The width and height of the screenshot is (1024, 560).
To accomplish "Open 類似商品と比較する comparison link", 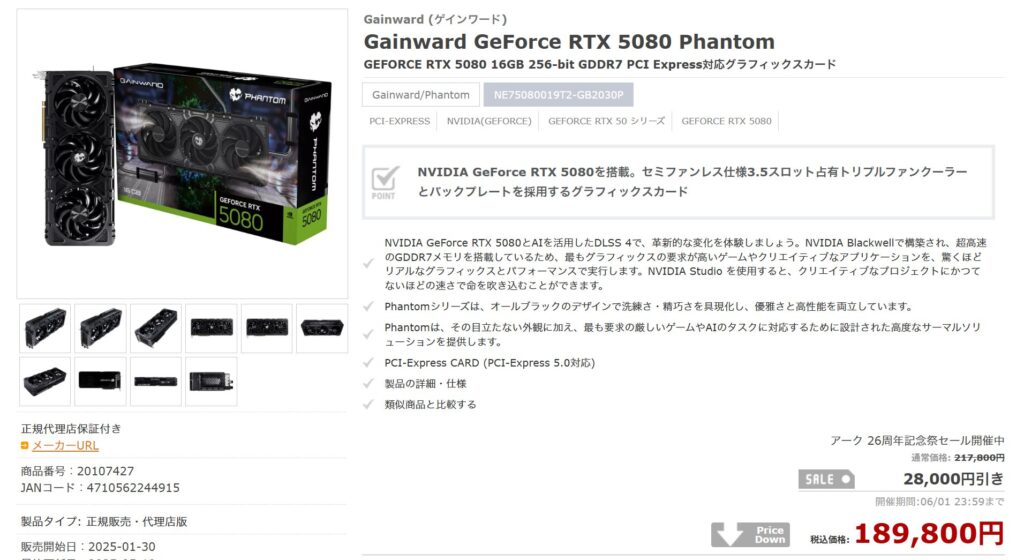I will [x=430, y=405].
